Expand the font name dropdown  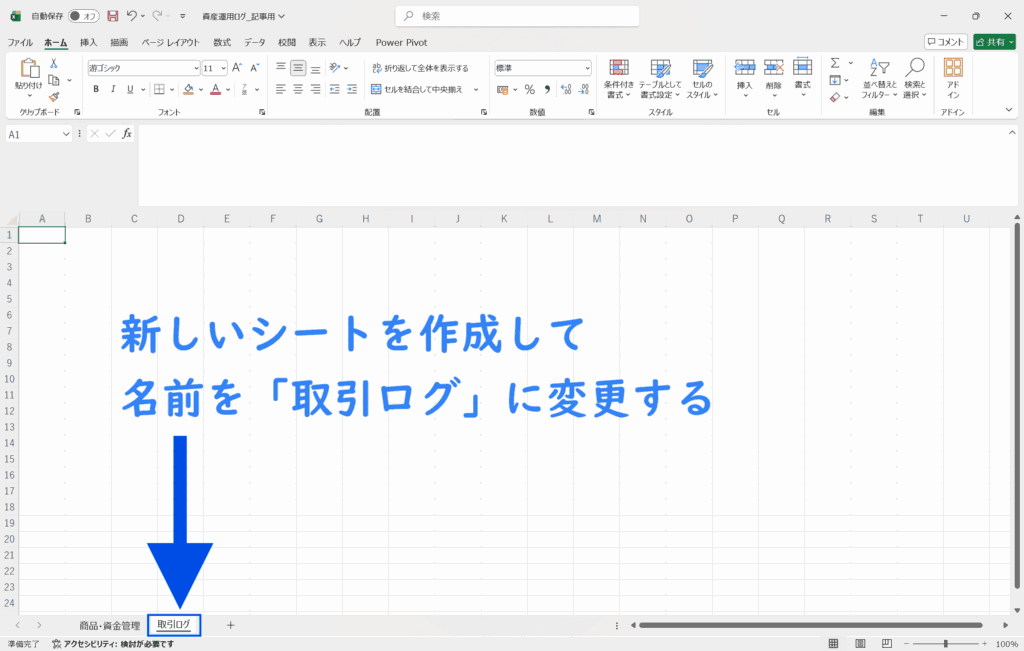pos(196,68)
